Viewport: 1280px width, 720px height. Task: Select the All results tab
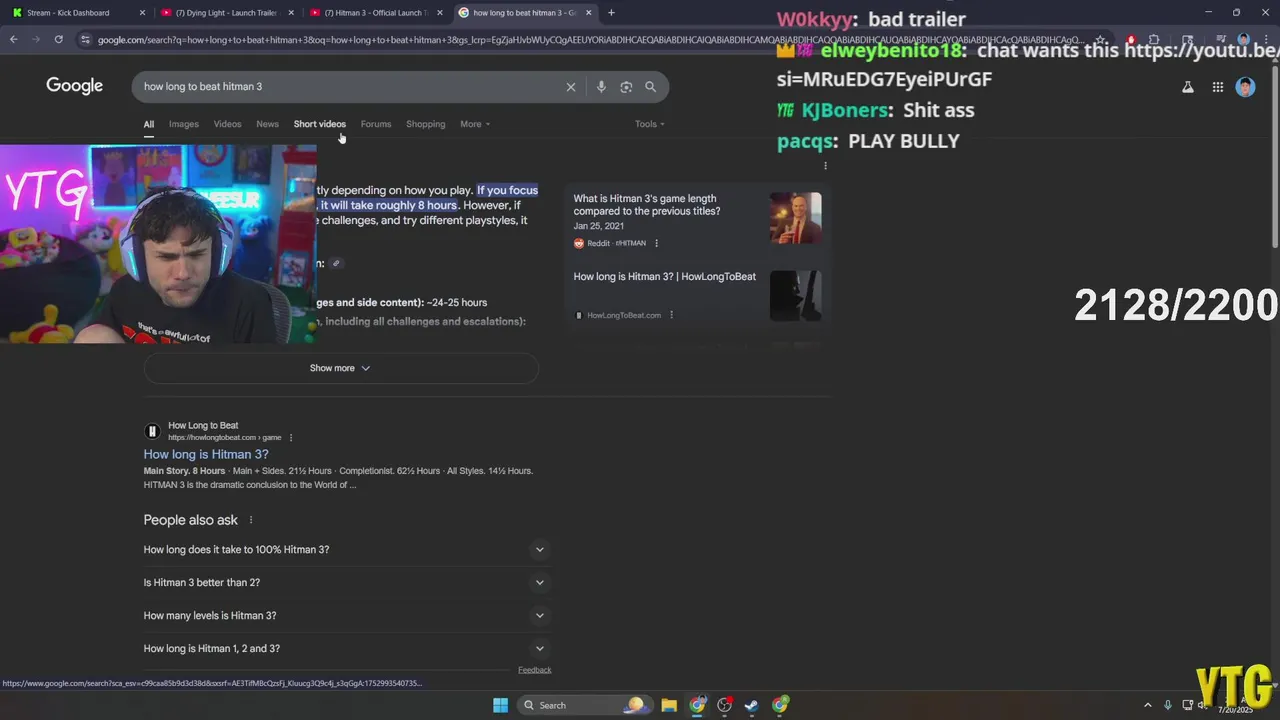tap(148, 124)
